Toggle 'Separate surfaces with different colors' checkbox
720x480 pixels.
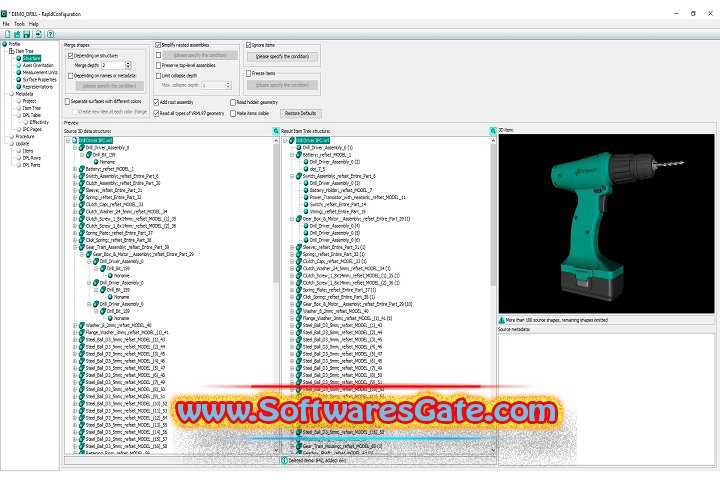click(x=68, y=102)
